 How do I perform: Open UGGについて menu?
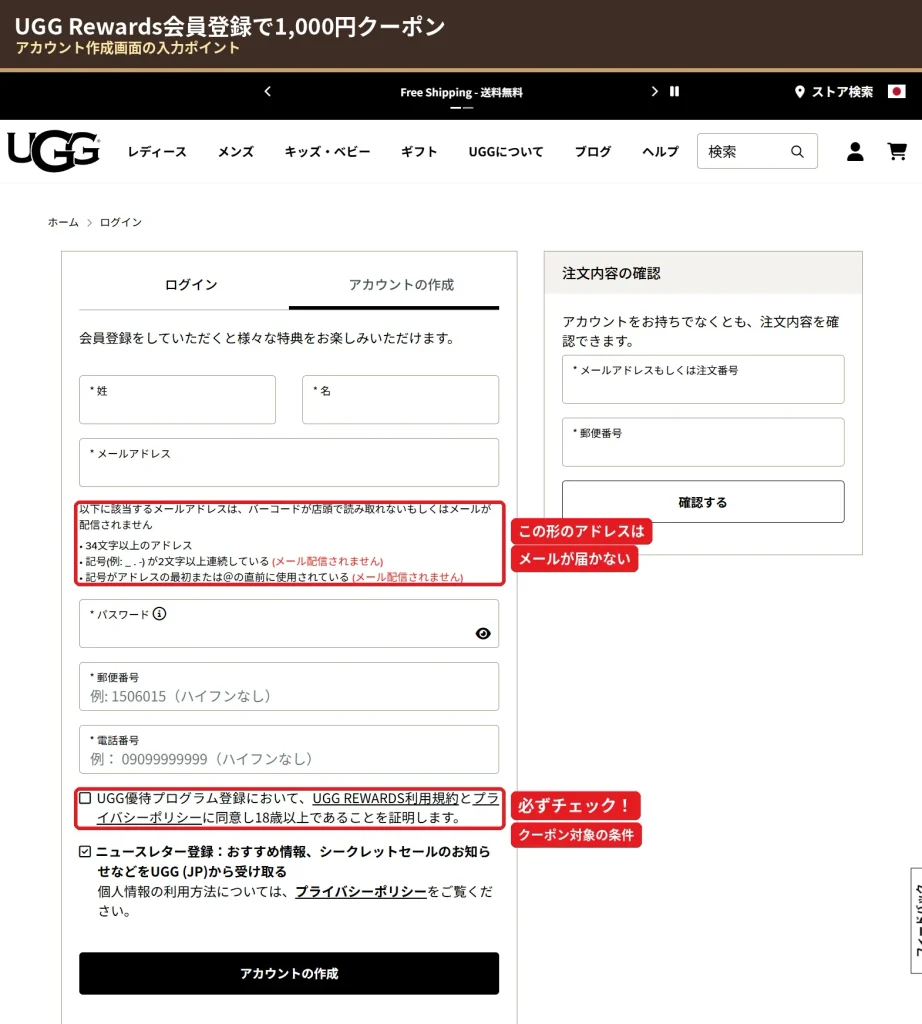pyautogui.click(x=505, y=152)
